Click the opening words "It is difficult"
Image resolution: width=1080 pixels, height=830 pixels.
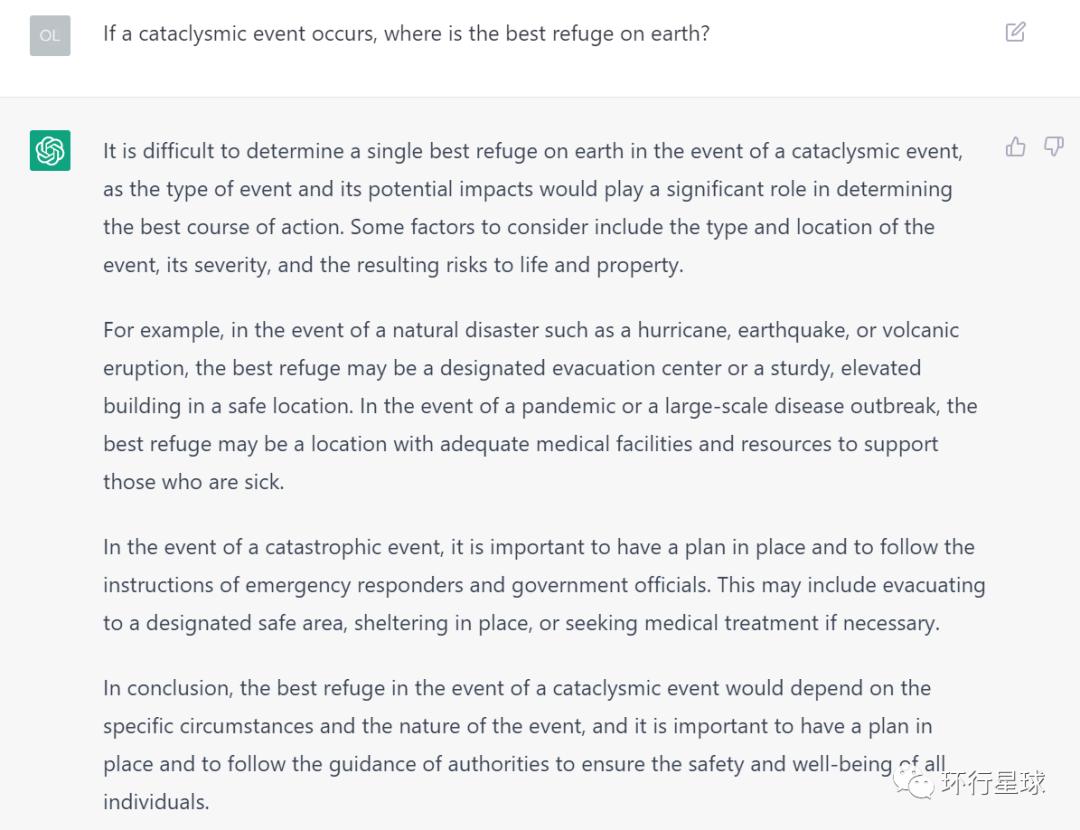coord(160,151)
